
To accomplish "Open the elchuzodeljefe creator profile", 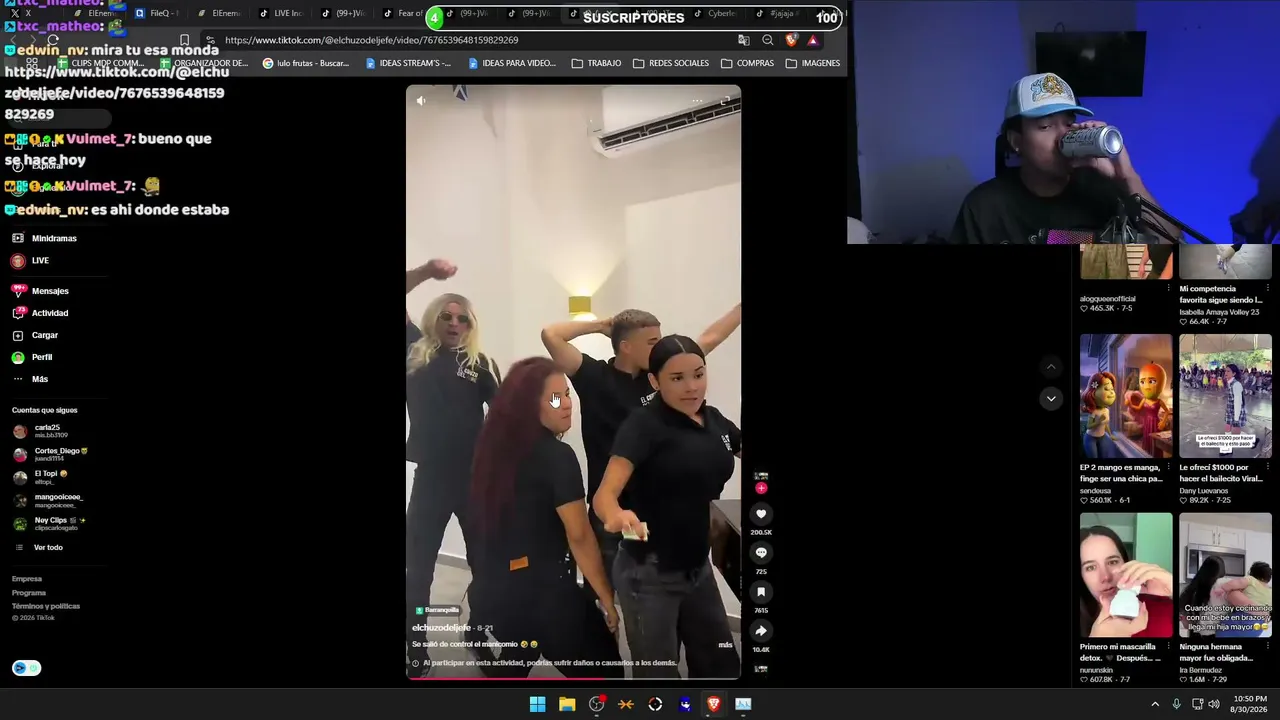I will (441, 628).
